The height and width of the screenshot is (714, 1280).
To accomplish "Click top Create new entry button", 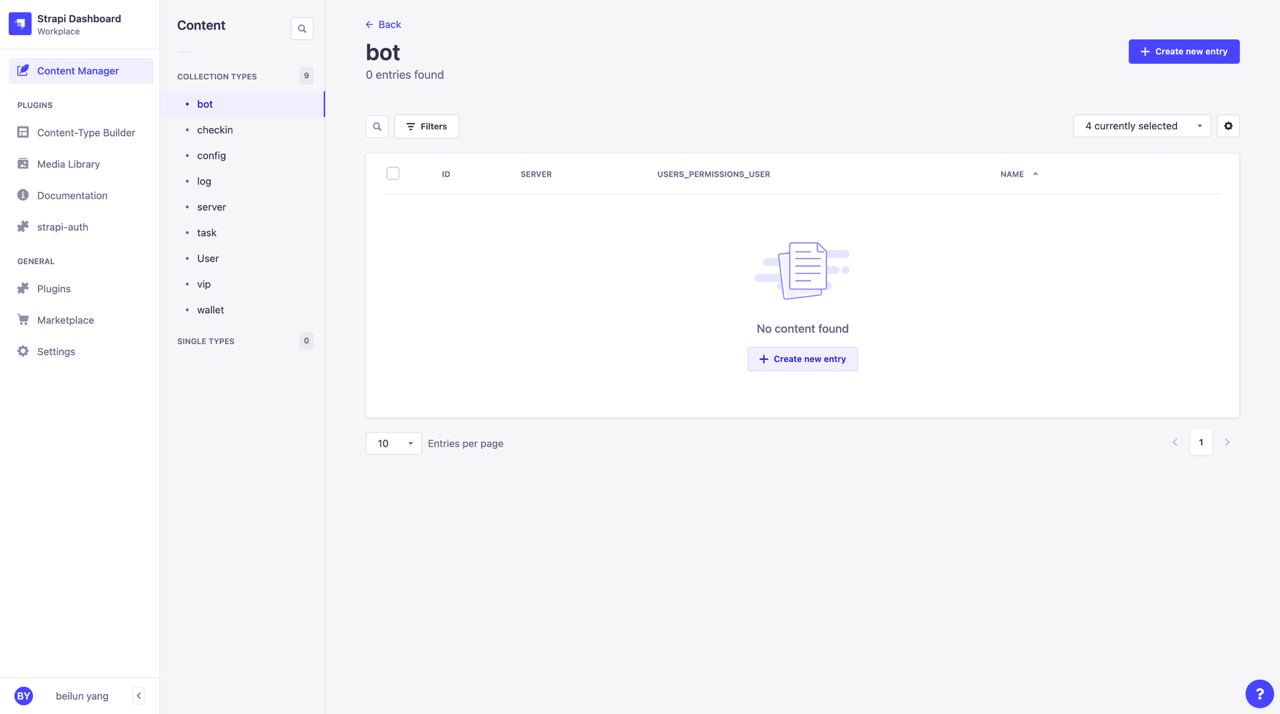I will pyautogui.click(x=1184, y=51).
